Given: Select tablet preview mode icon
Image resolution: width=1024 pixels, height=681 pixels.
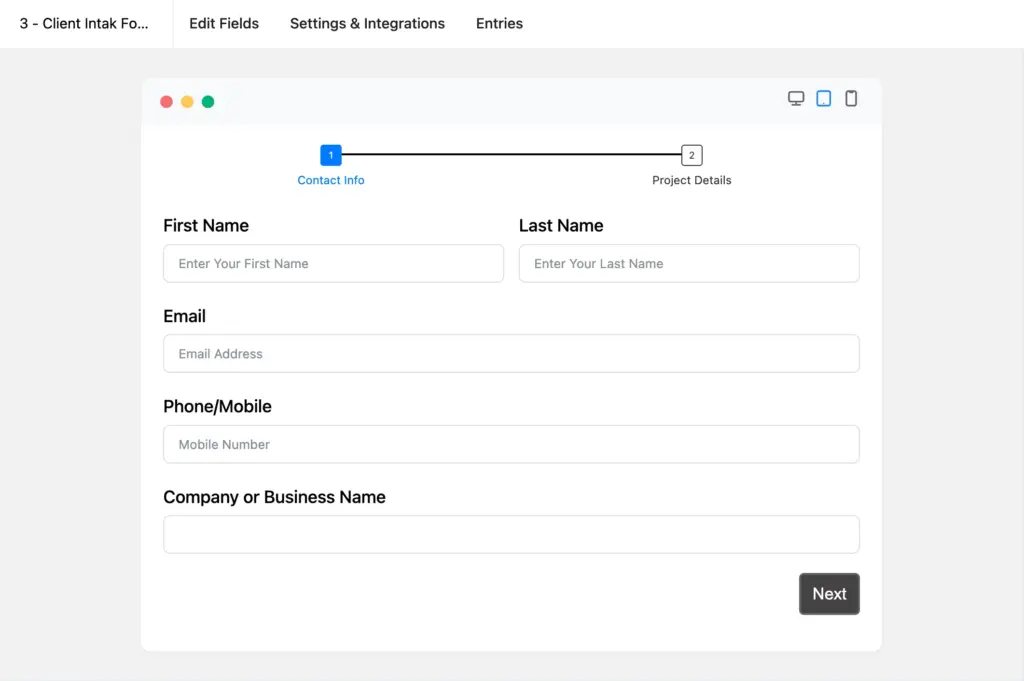Looking at the screenshot, I should 824,99.
